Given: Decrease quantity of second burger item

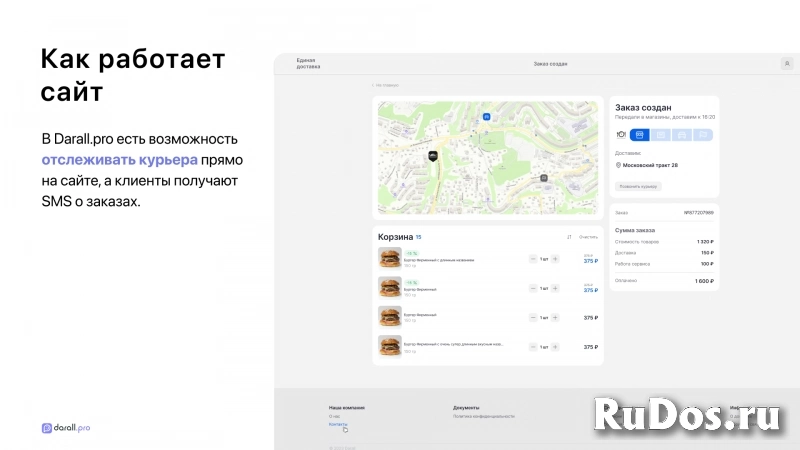Looking at the screenshot, I should click(x=533, y=289).
